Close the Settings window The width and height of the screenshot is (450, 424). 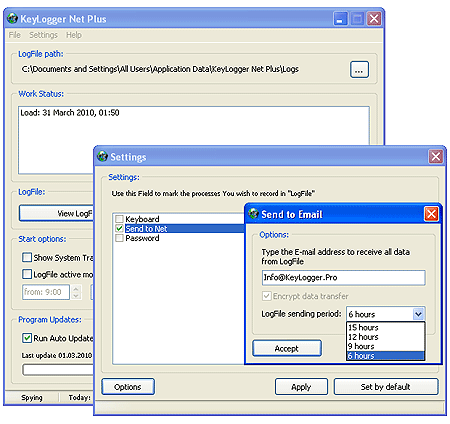[x=436, y=156]
